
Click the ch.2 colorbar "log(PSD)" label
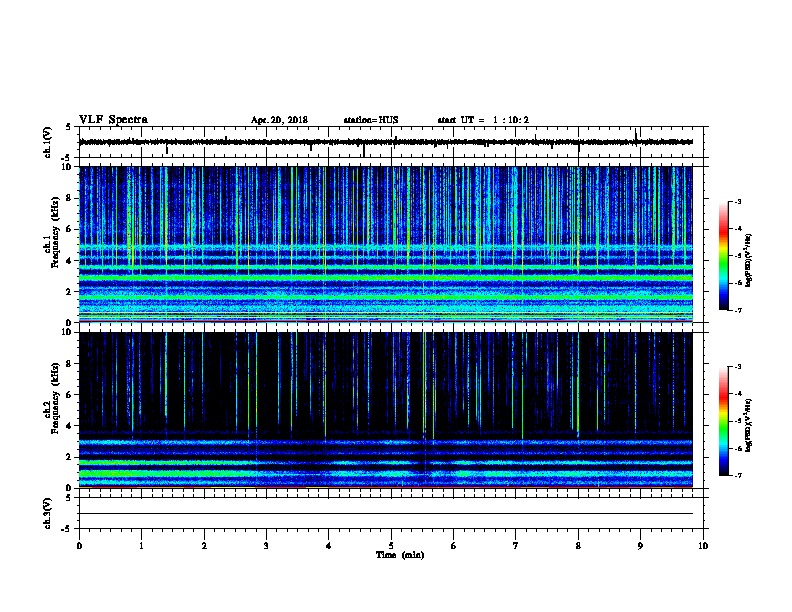click(749, 425)
